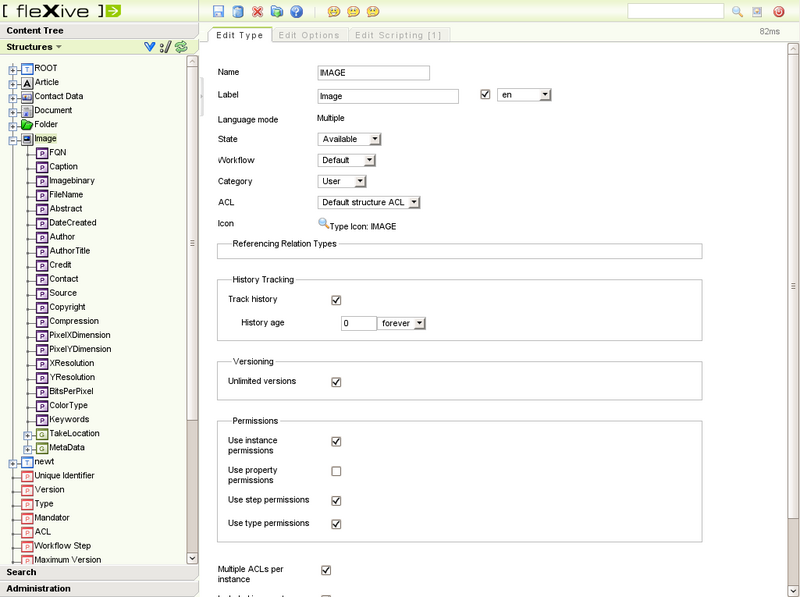Click the red power logout icon

778,12
